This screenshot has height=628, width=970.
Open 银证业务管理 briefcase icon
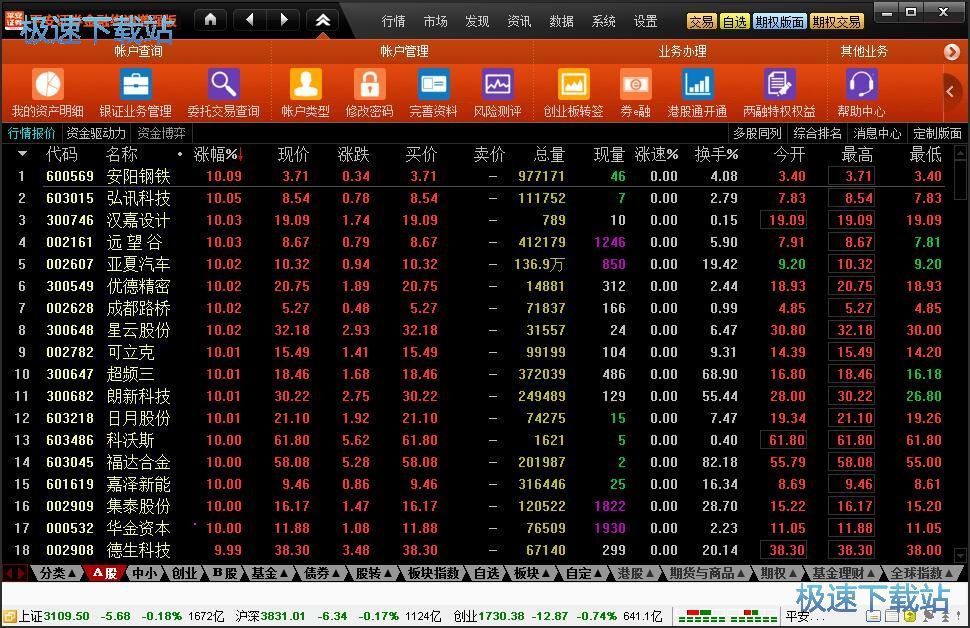click(135, 84)
